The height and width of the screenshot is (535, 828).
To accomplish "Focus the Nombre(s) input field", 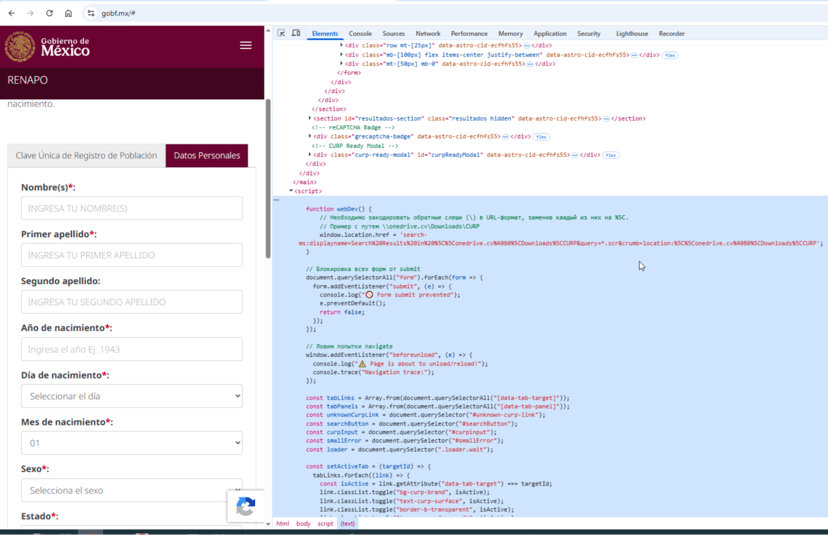I will (131, 208).
